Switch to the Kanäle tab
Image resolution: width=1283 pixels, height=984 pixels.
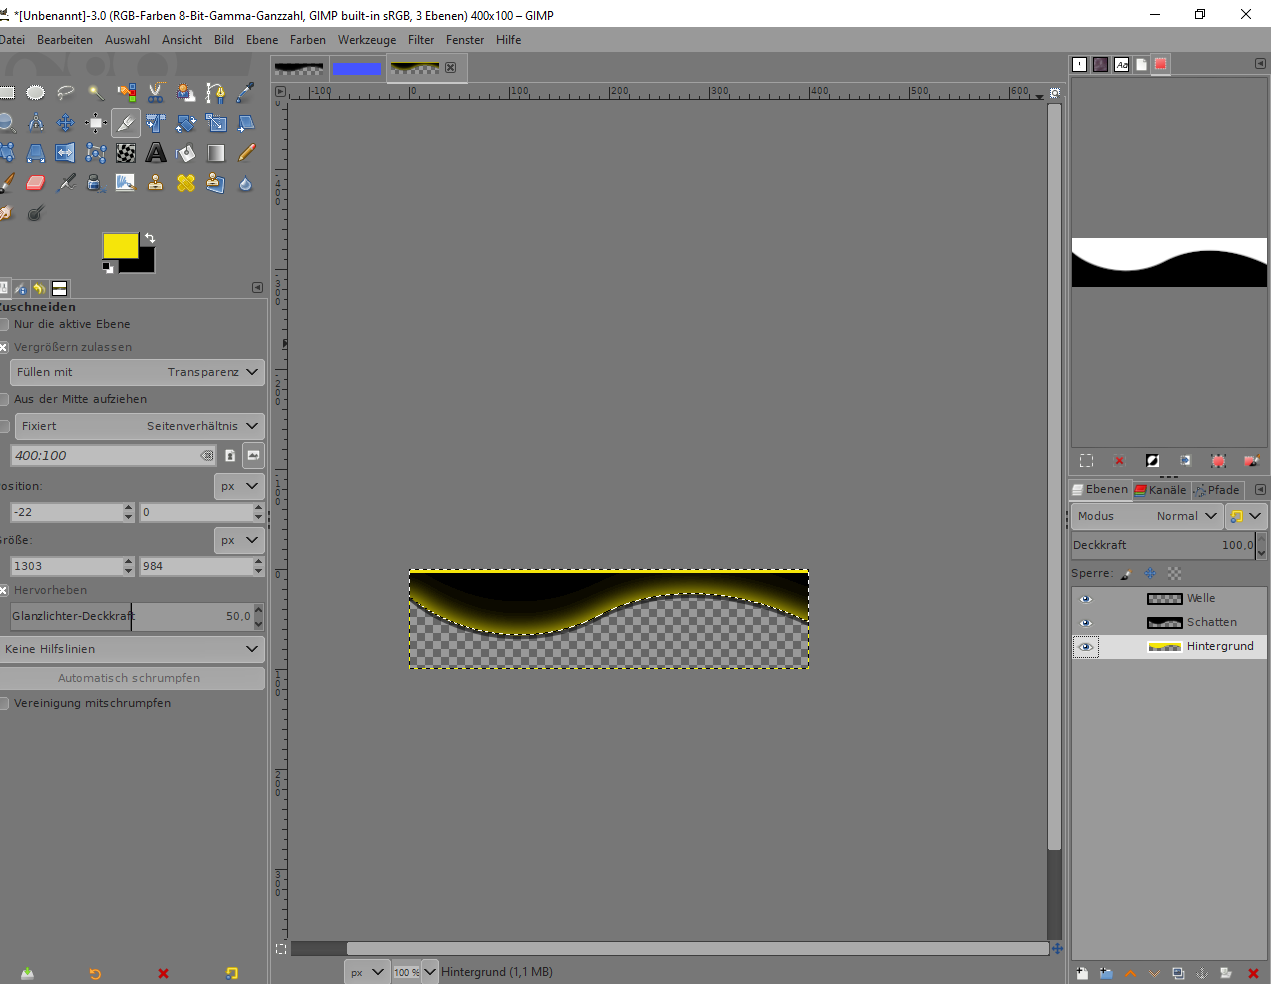(x=1160, y=490)
